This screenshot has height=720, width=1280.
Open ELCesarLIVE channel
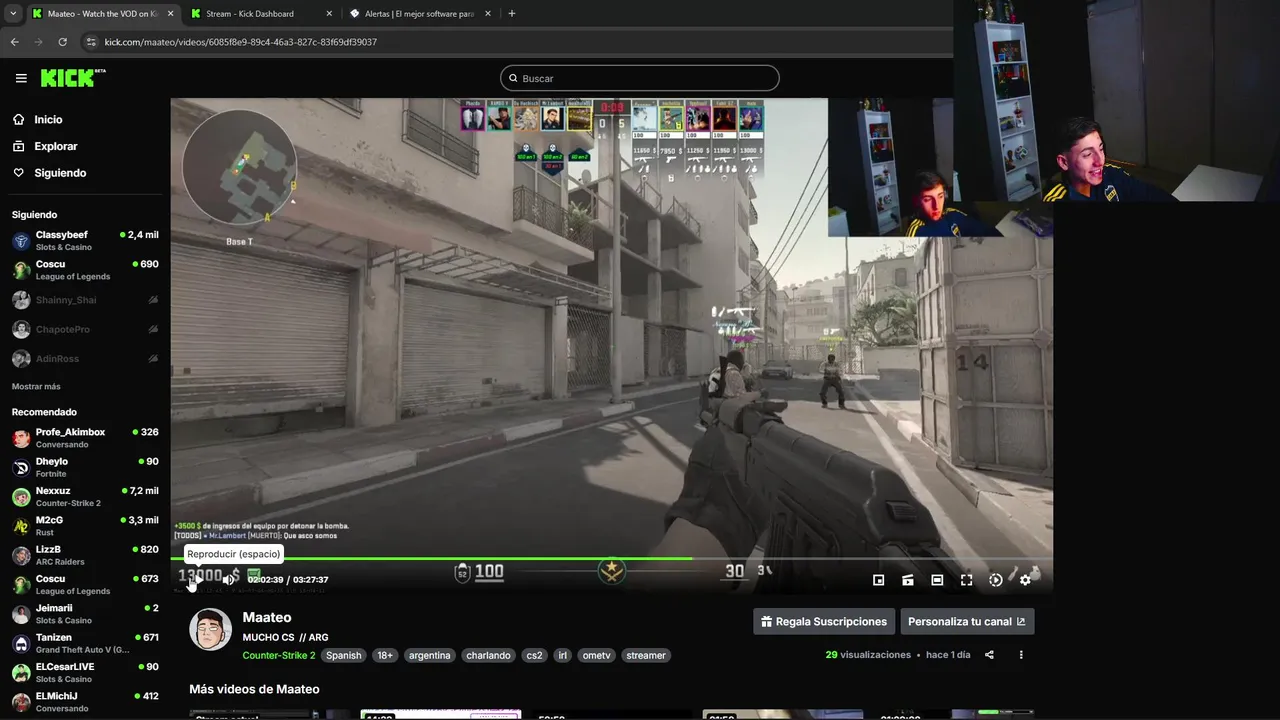(x=85, y=672)
